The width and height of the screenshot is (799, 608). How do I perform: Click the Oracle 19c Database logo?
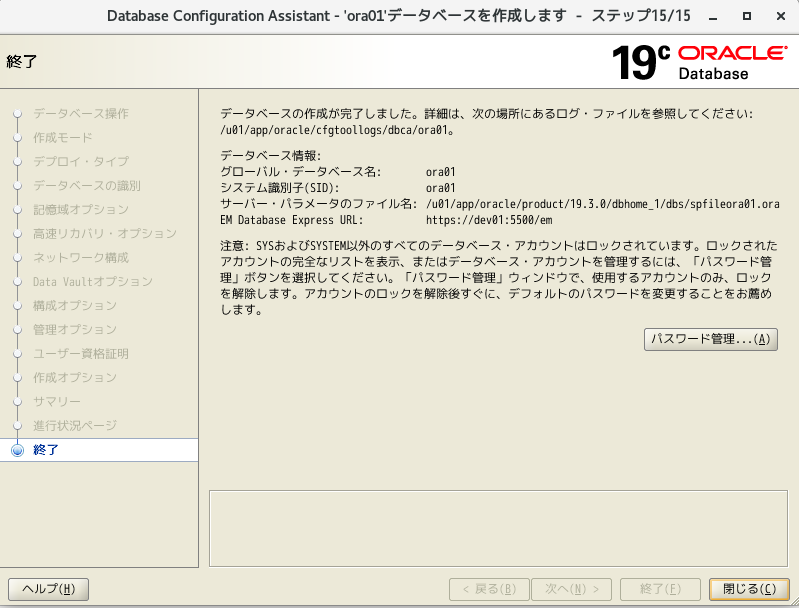point(699,62)
